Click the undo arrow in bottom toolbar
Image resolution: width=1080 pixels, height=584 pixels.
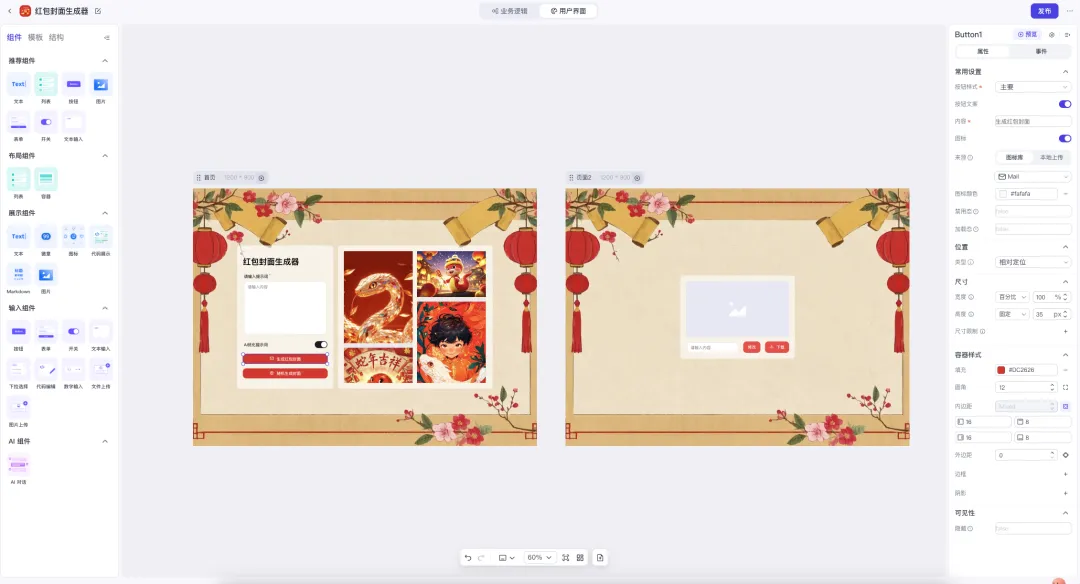pyautogui.click(x=468, y=558)
